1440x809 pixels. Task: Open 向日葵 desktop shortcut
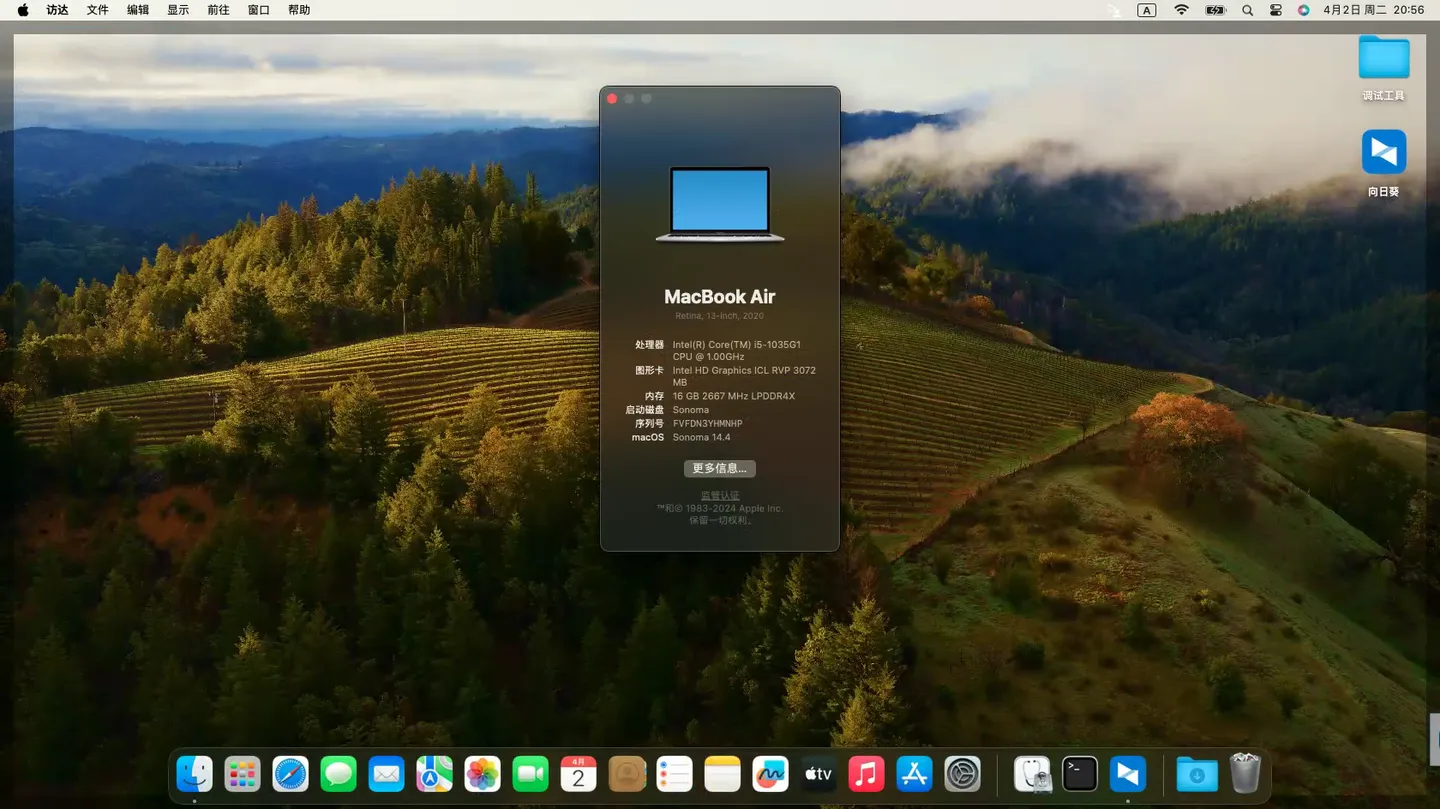1383,153
